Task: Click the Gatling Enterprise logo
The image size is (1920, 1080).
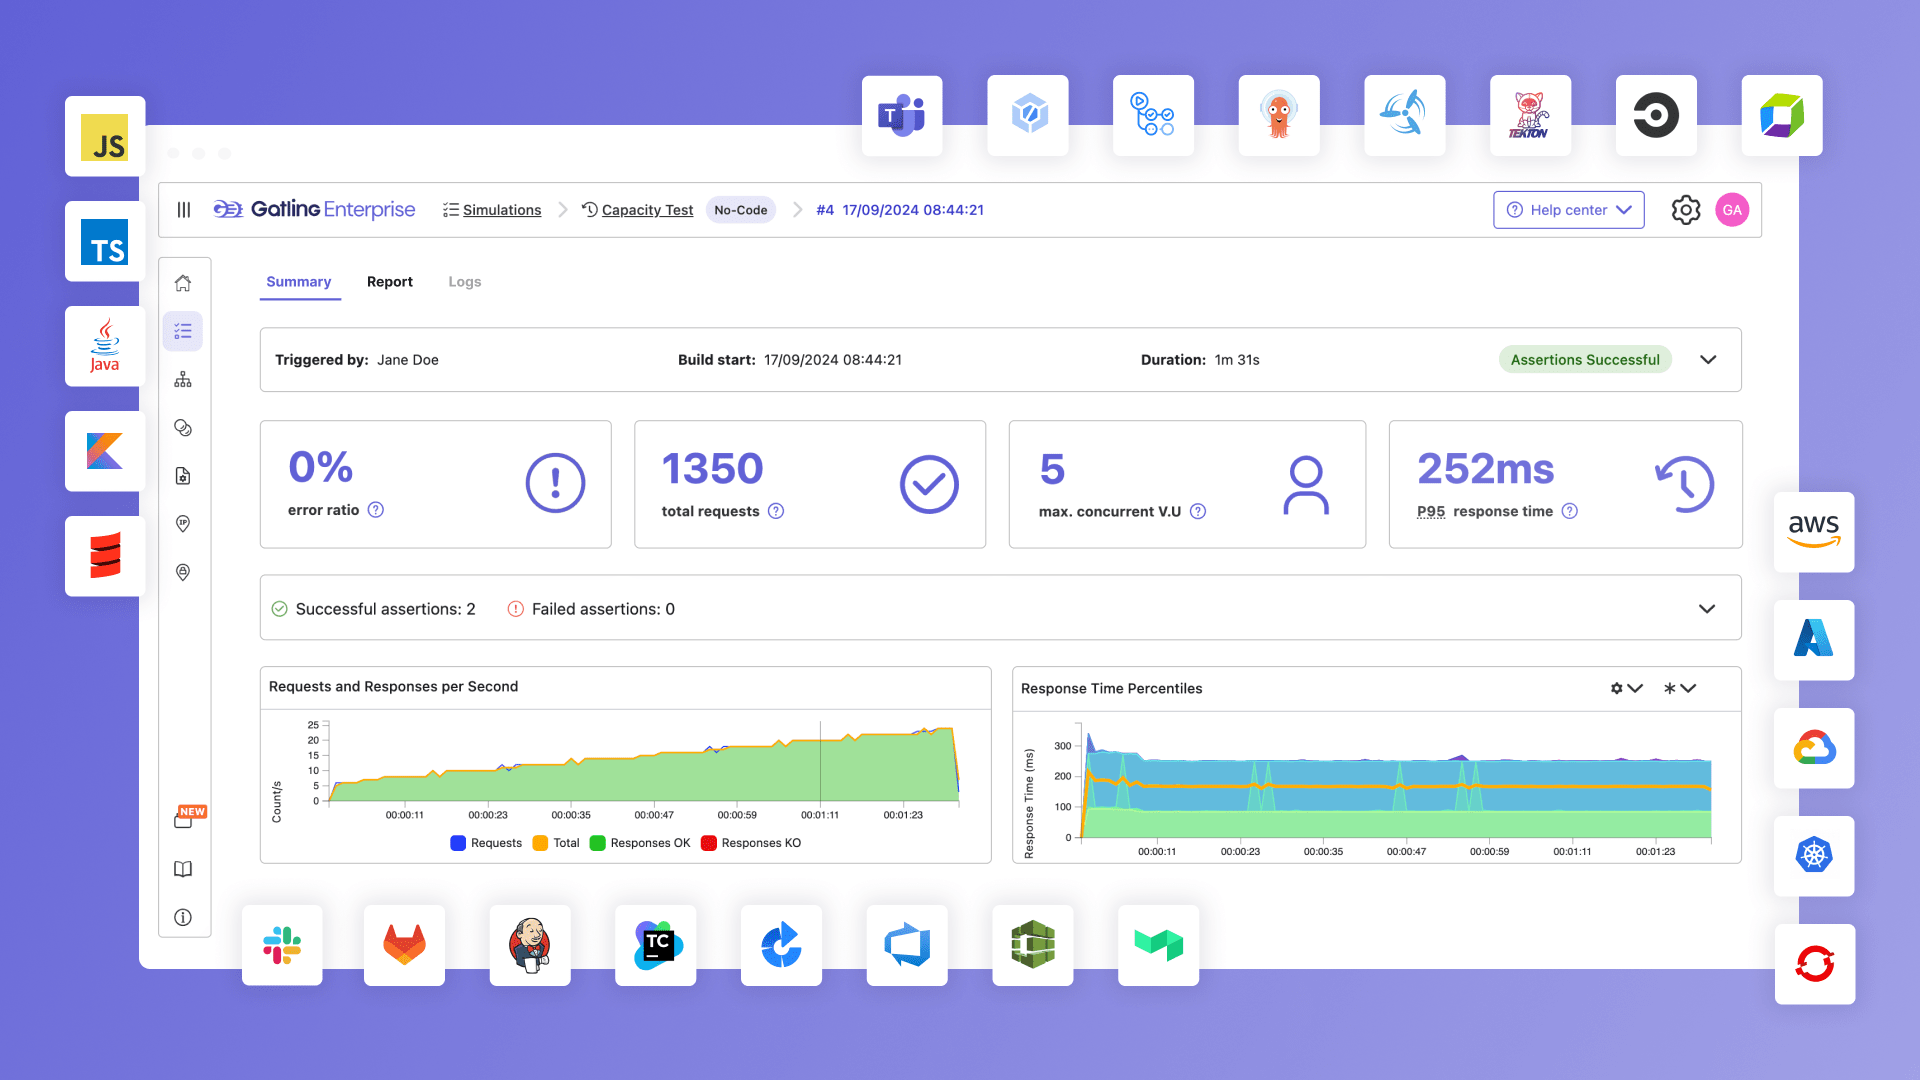Action: coord(314,209)
